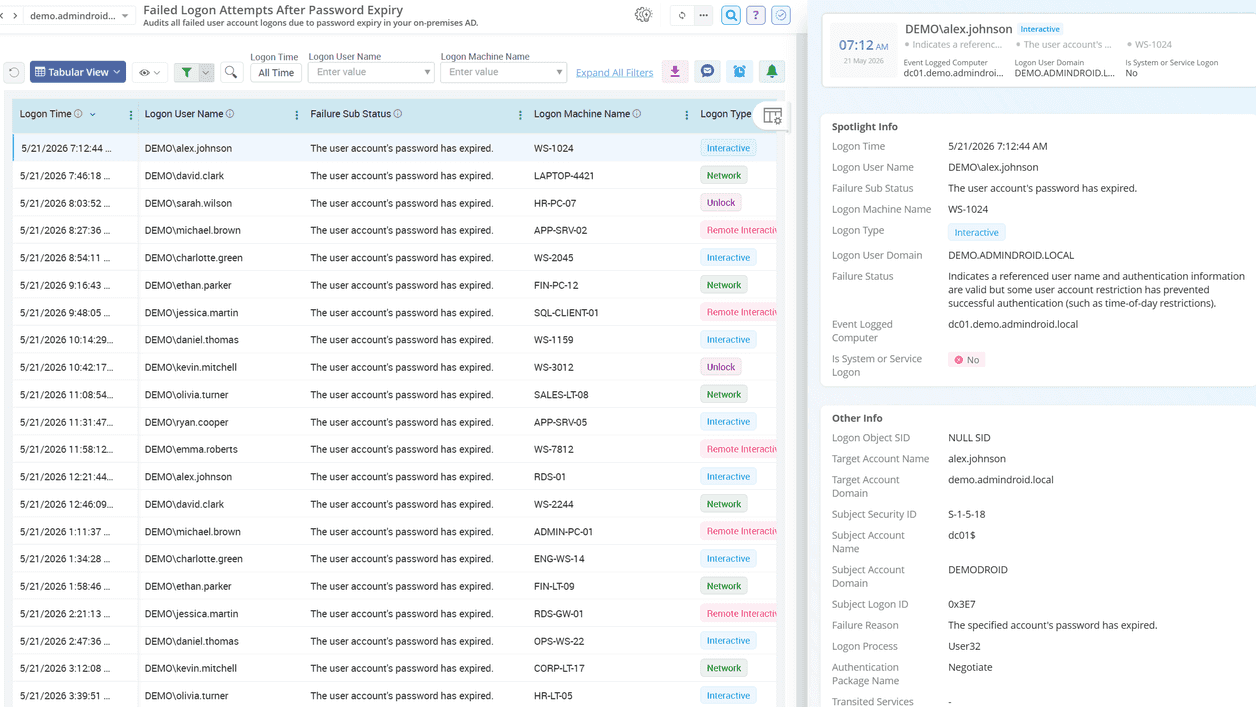This screenshot has width=1256, height=707.
Task: Click the checkmark circle icon in header
Action: click(781, 15)
